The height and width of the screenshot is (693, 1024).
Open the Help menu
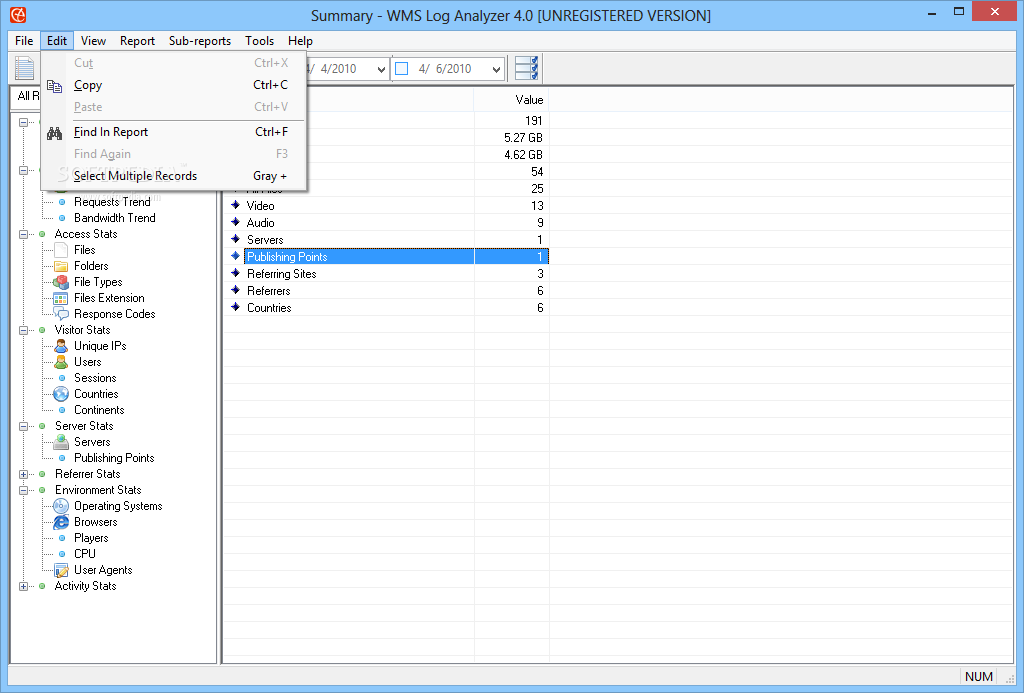coord(300,40)
